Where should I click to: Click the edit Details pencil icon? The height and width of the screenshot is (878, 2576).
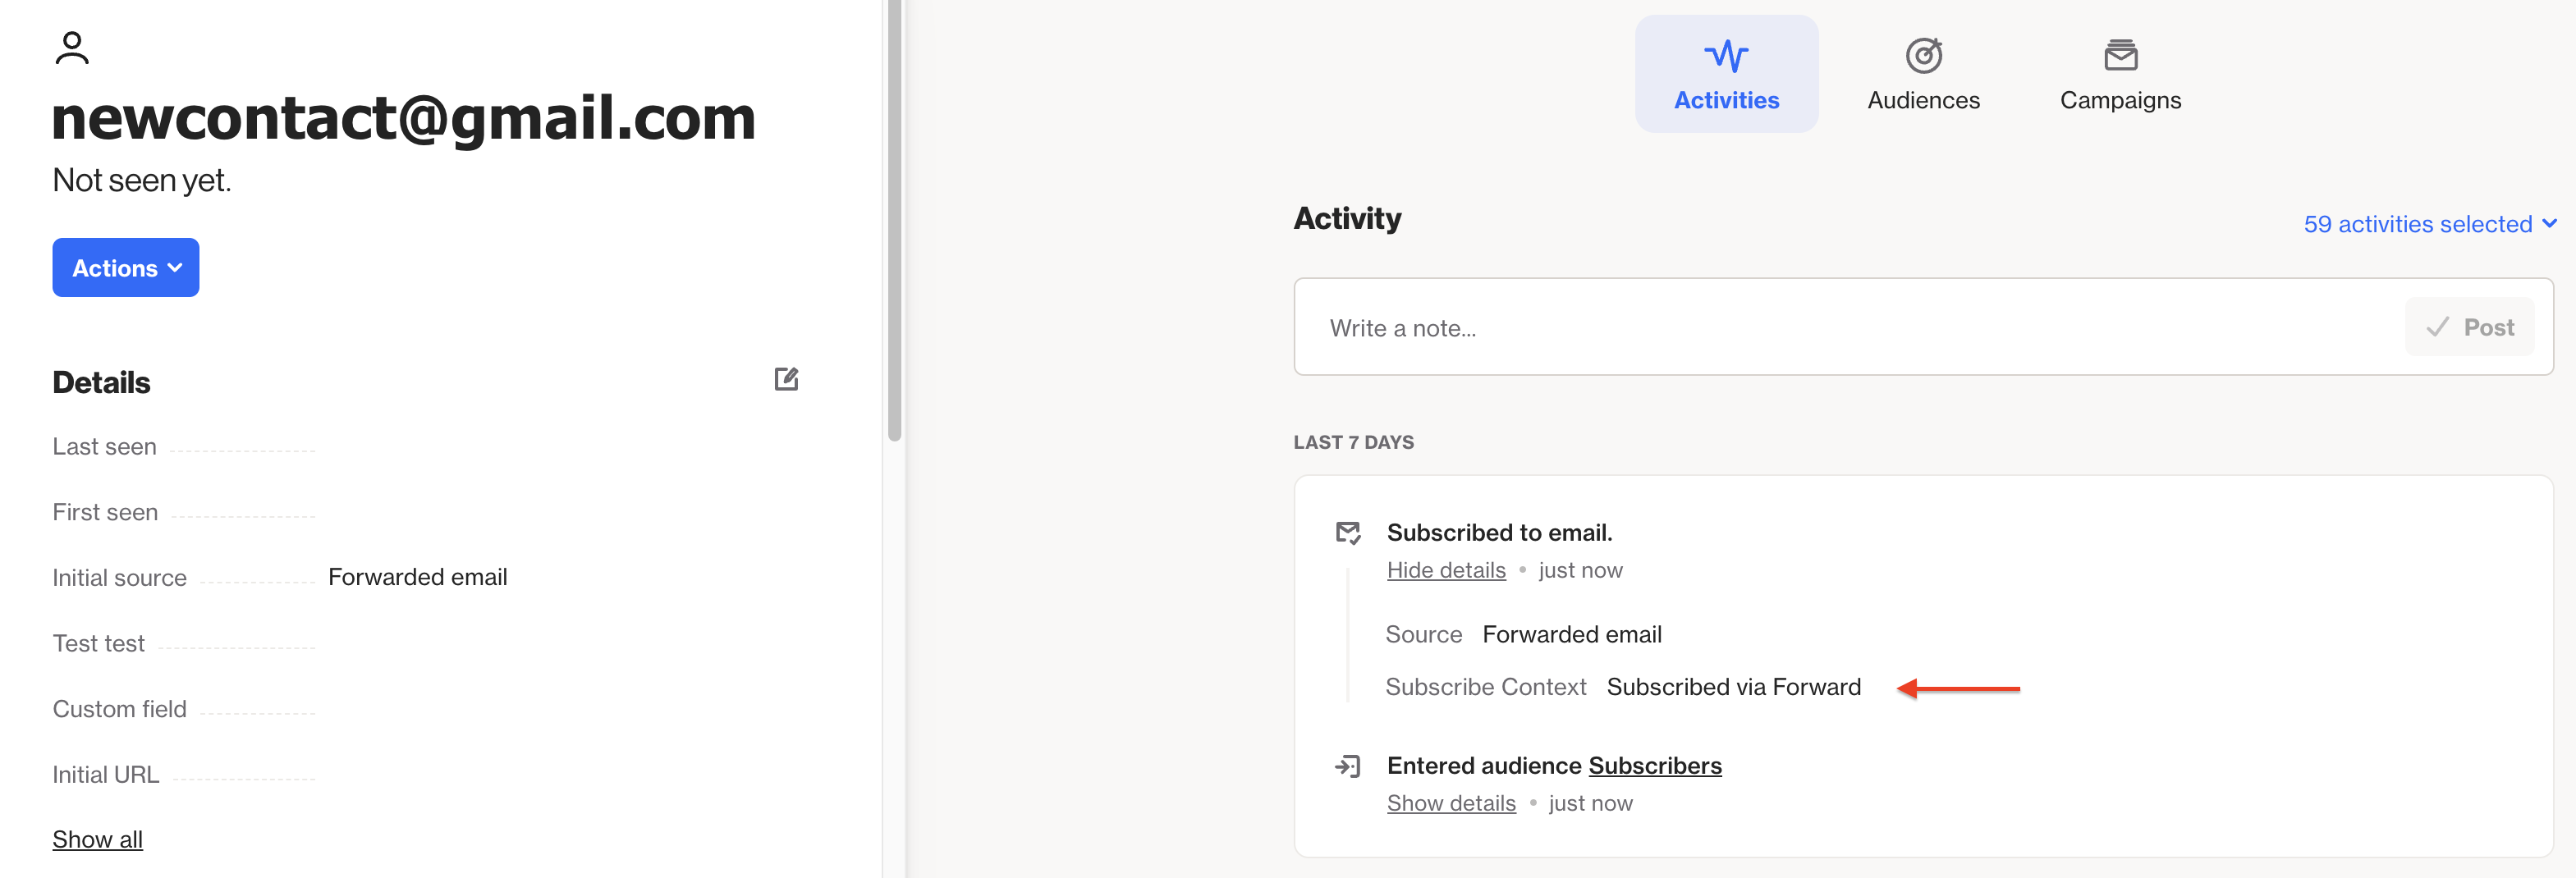[786, 379]
